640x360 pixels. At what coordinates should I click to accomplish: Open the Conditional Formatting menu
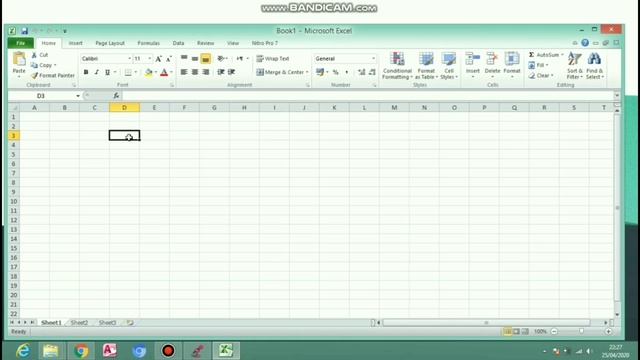point(397,65)
